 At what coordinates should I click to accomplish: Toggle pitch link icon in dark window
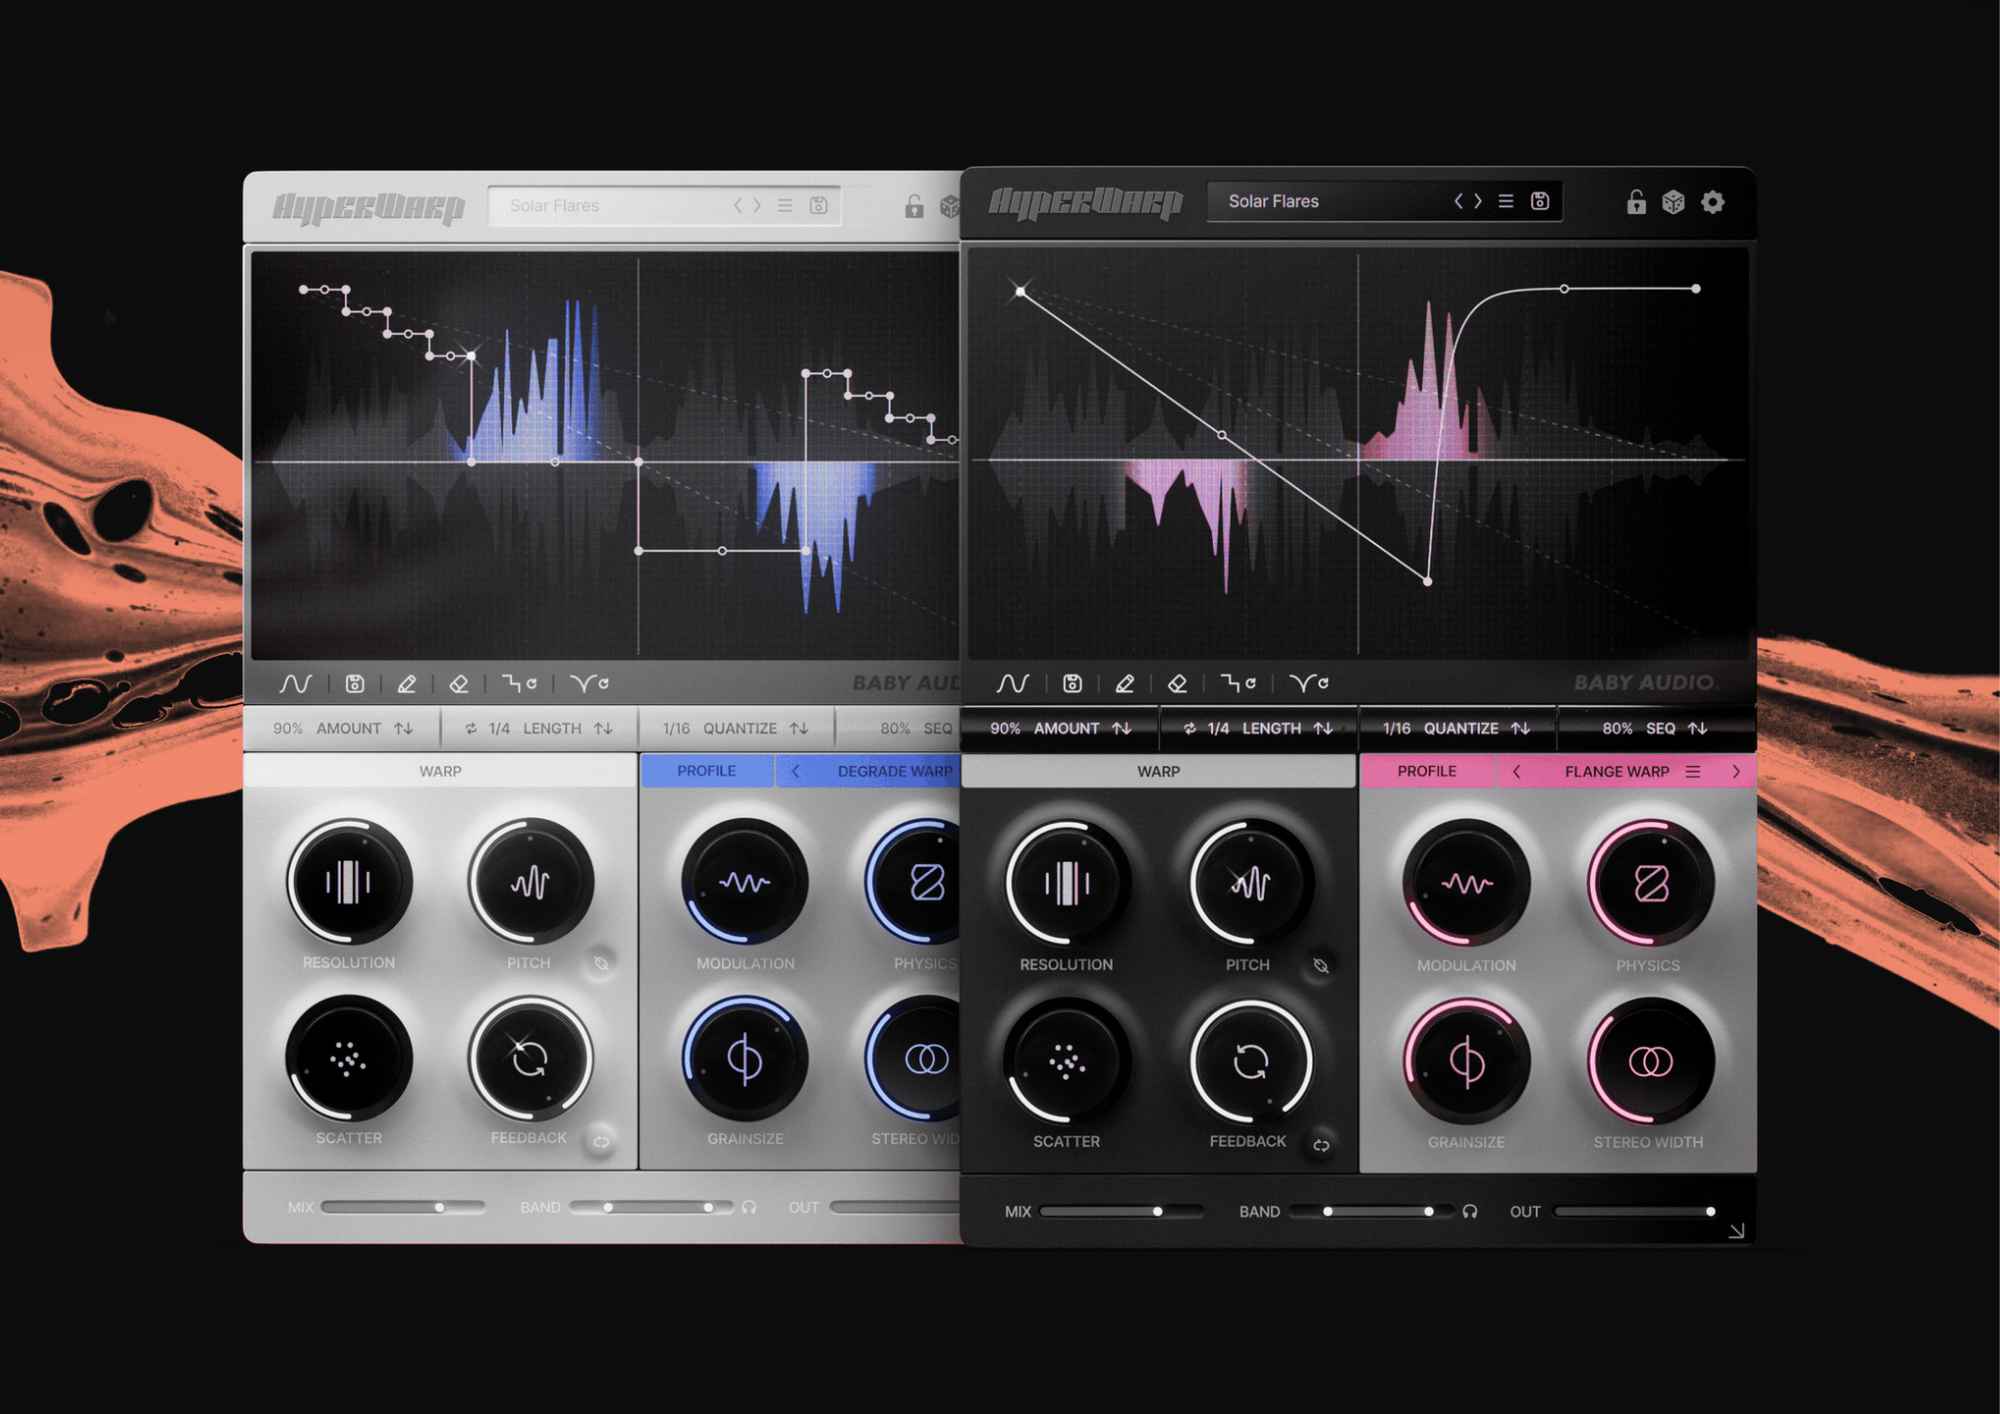(x=1321, y=965)
